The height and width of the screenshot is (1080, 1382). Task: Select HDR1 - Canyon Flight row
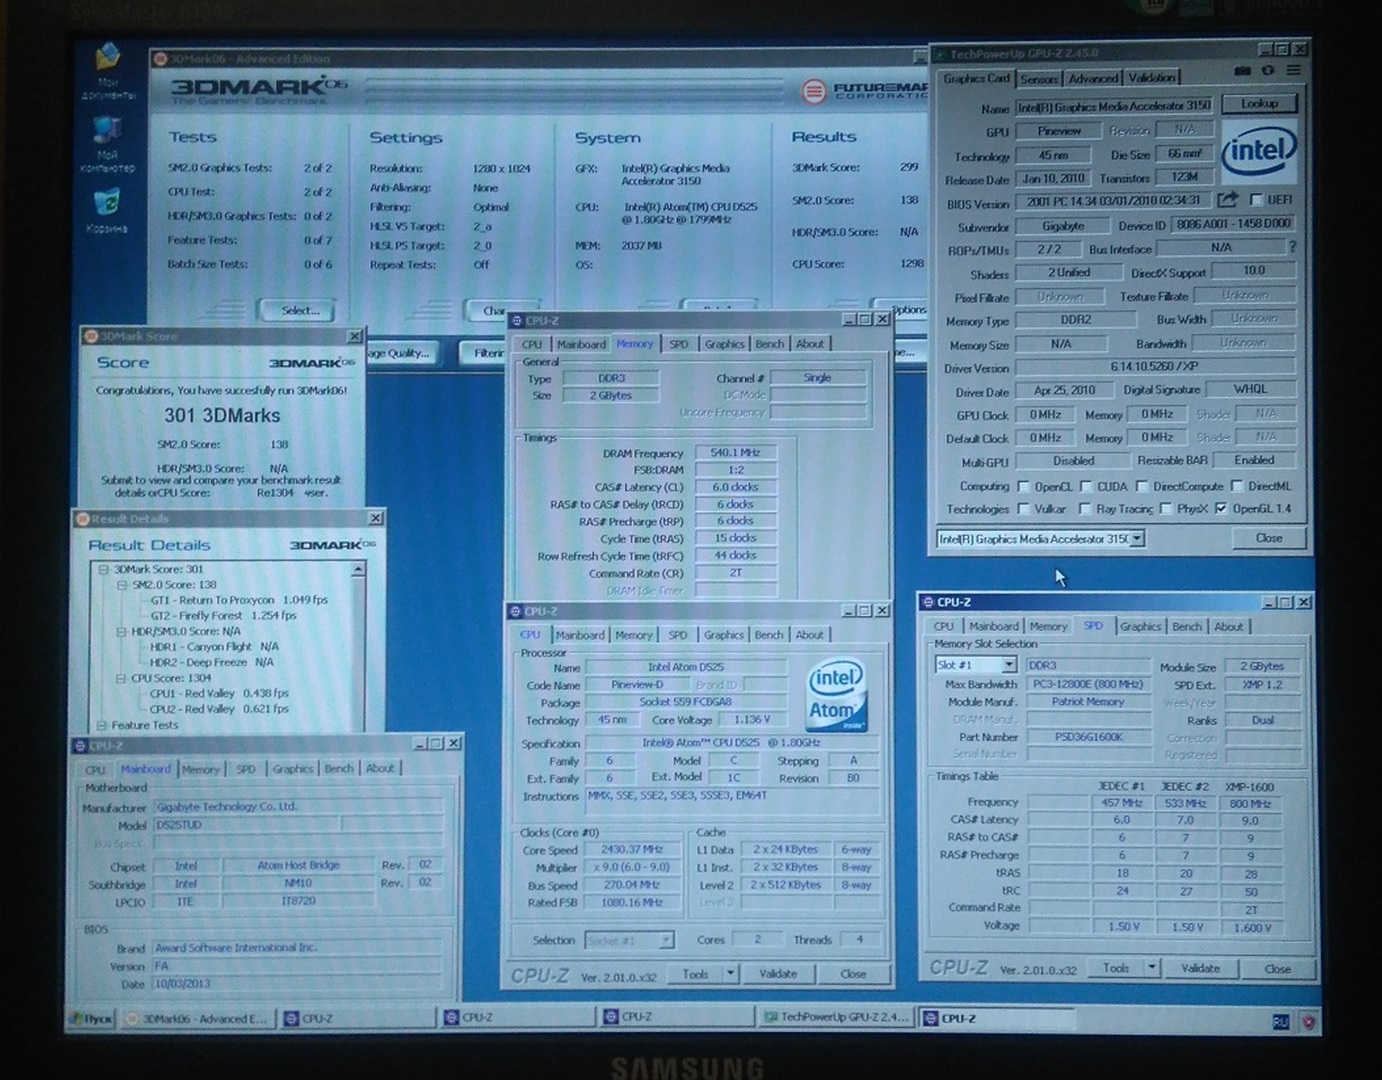pyautogui.click(x=213, y=647)
